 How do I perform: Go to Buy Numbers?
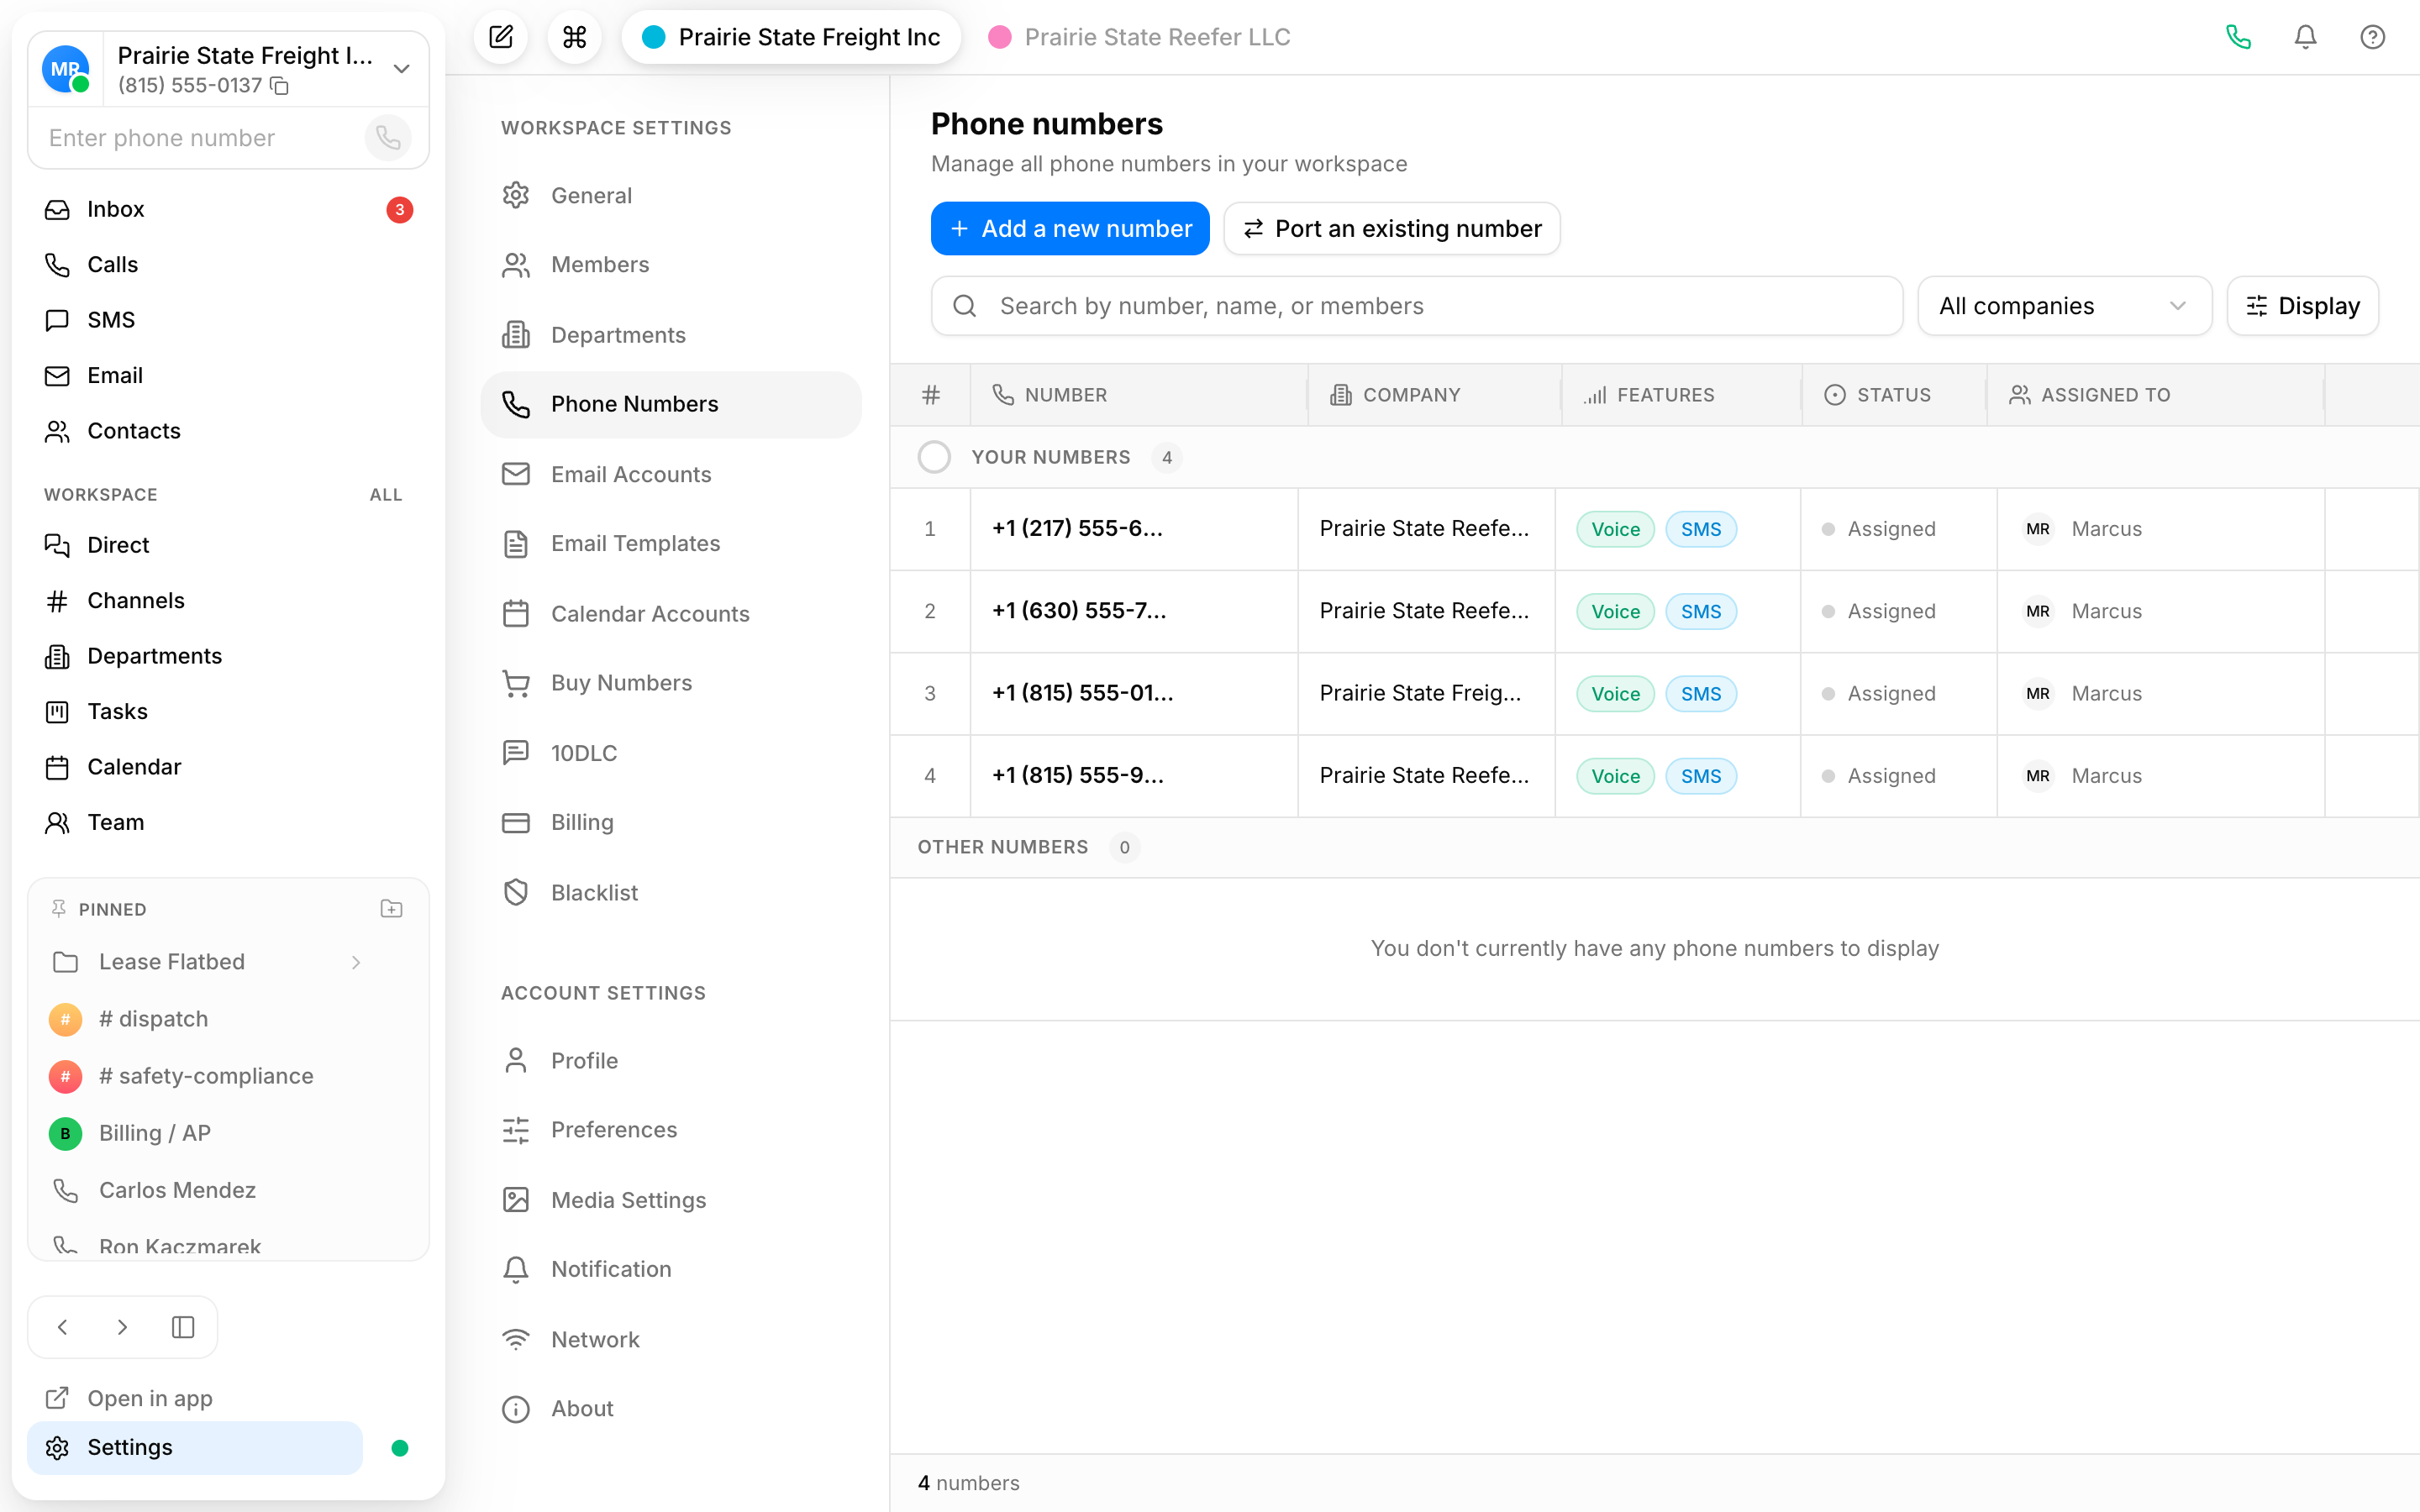671,682
